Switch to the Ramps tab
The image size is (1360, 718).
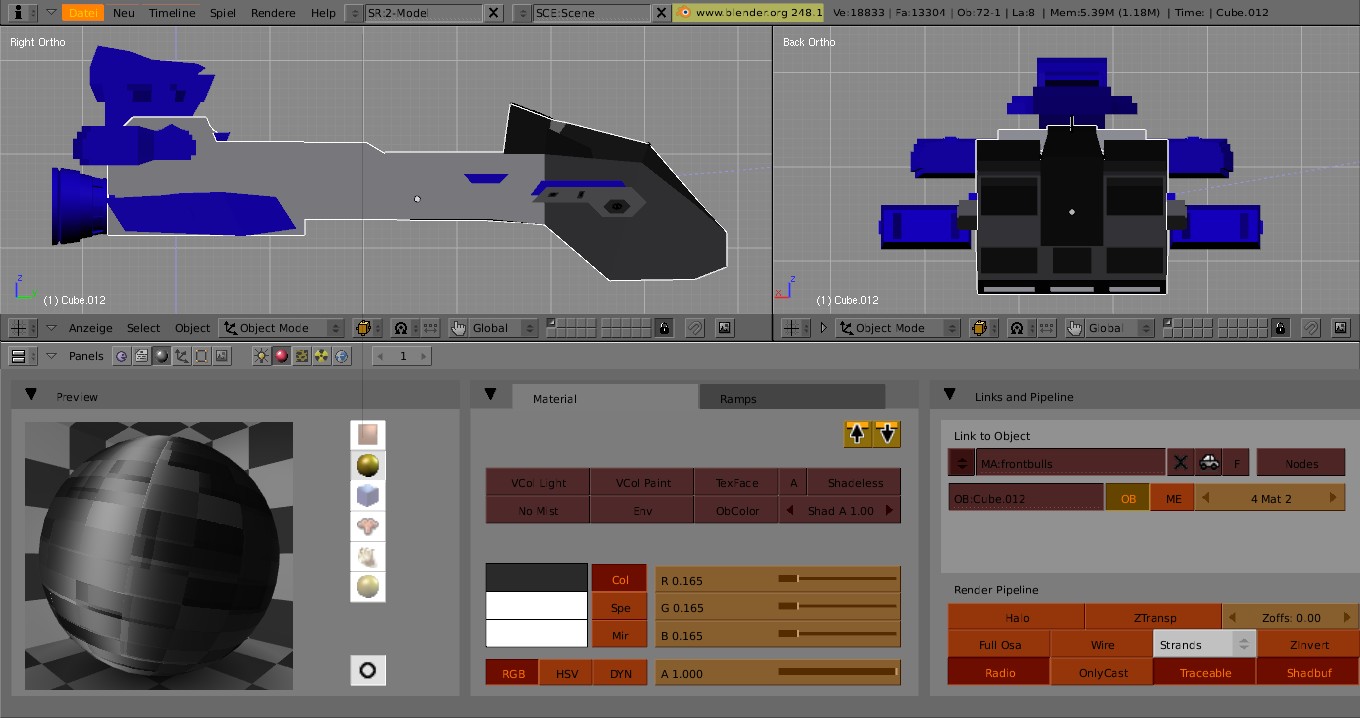tap(738, 398)
